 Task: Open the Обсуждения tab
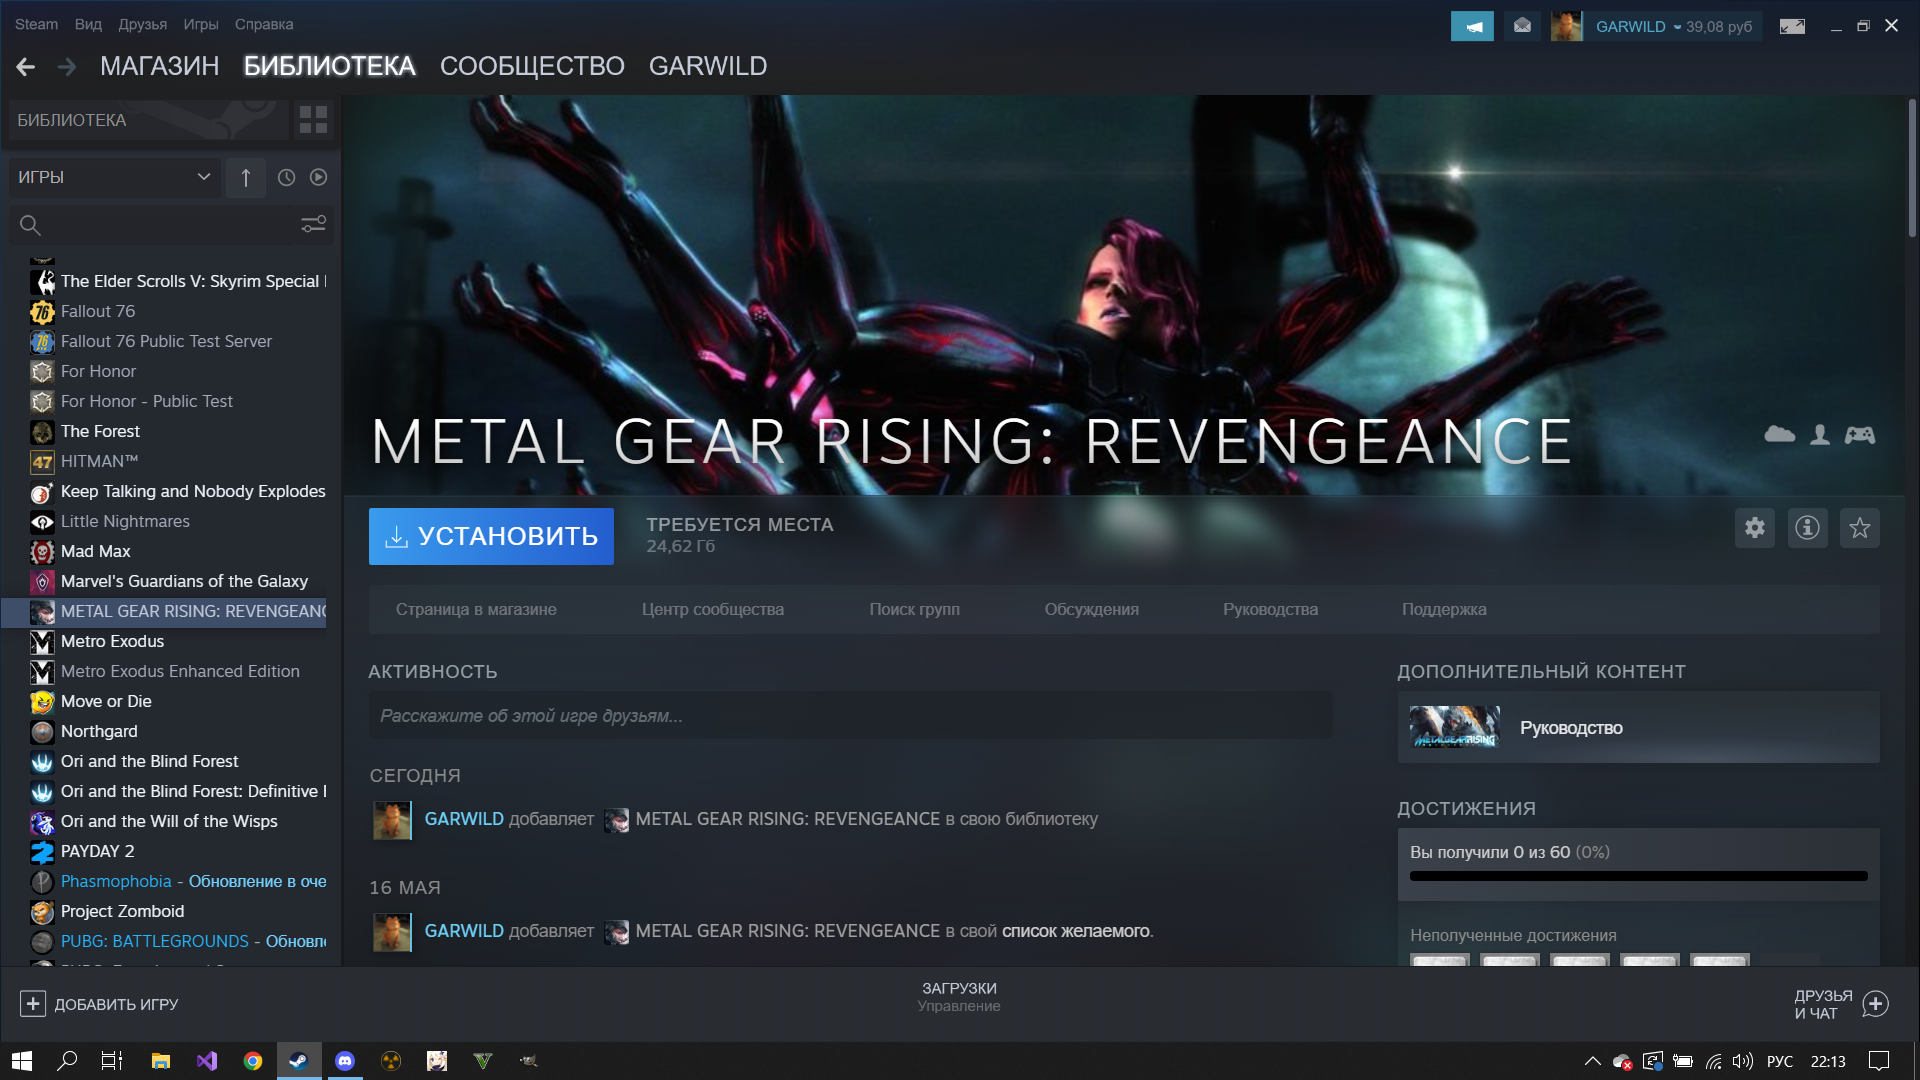pos(1091,609)
